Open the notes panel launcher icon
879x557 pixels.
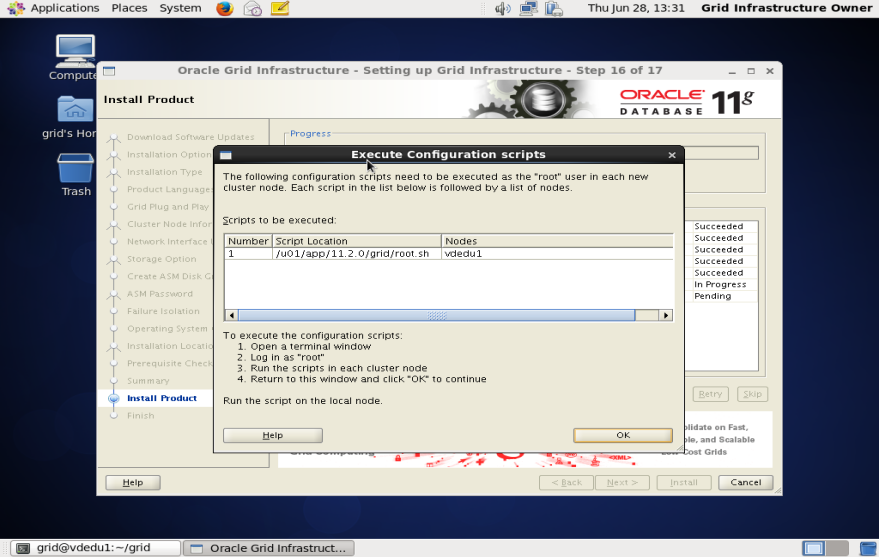(x=280, y=8)
